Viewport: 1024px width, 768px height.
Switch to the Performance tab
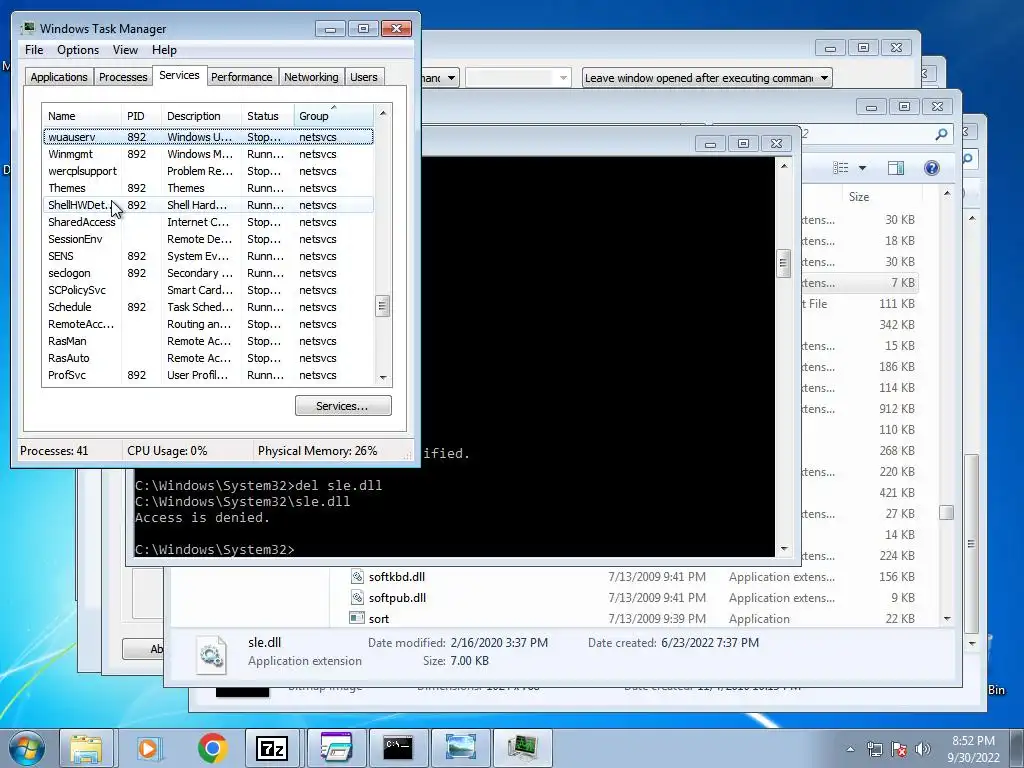click(242, 77)
